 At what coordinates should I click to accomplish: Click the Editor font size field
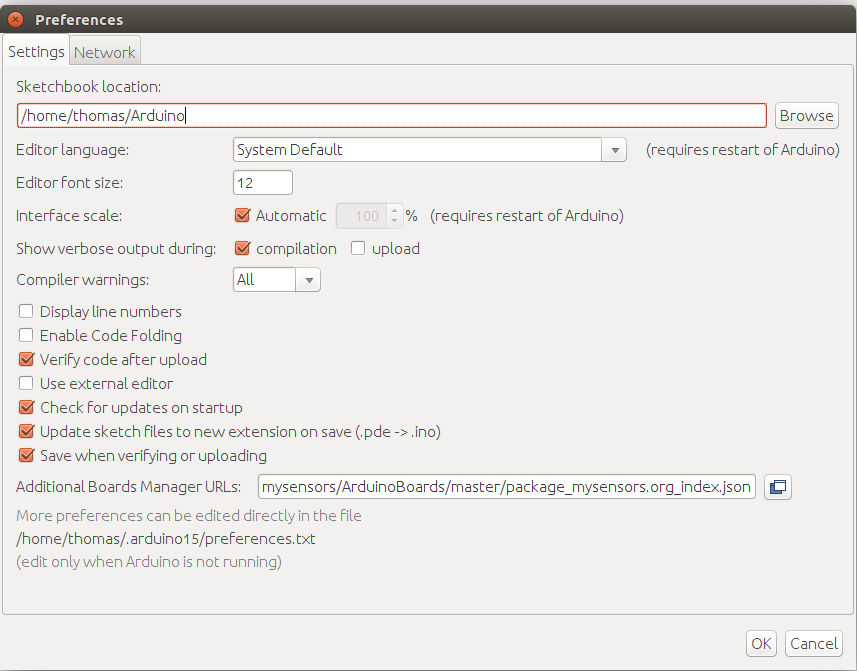[x=262, y=182]
